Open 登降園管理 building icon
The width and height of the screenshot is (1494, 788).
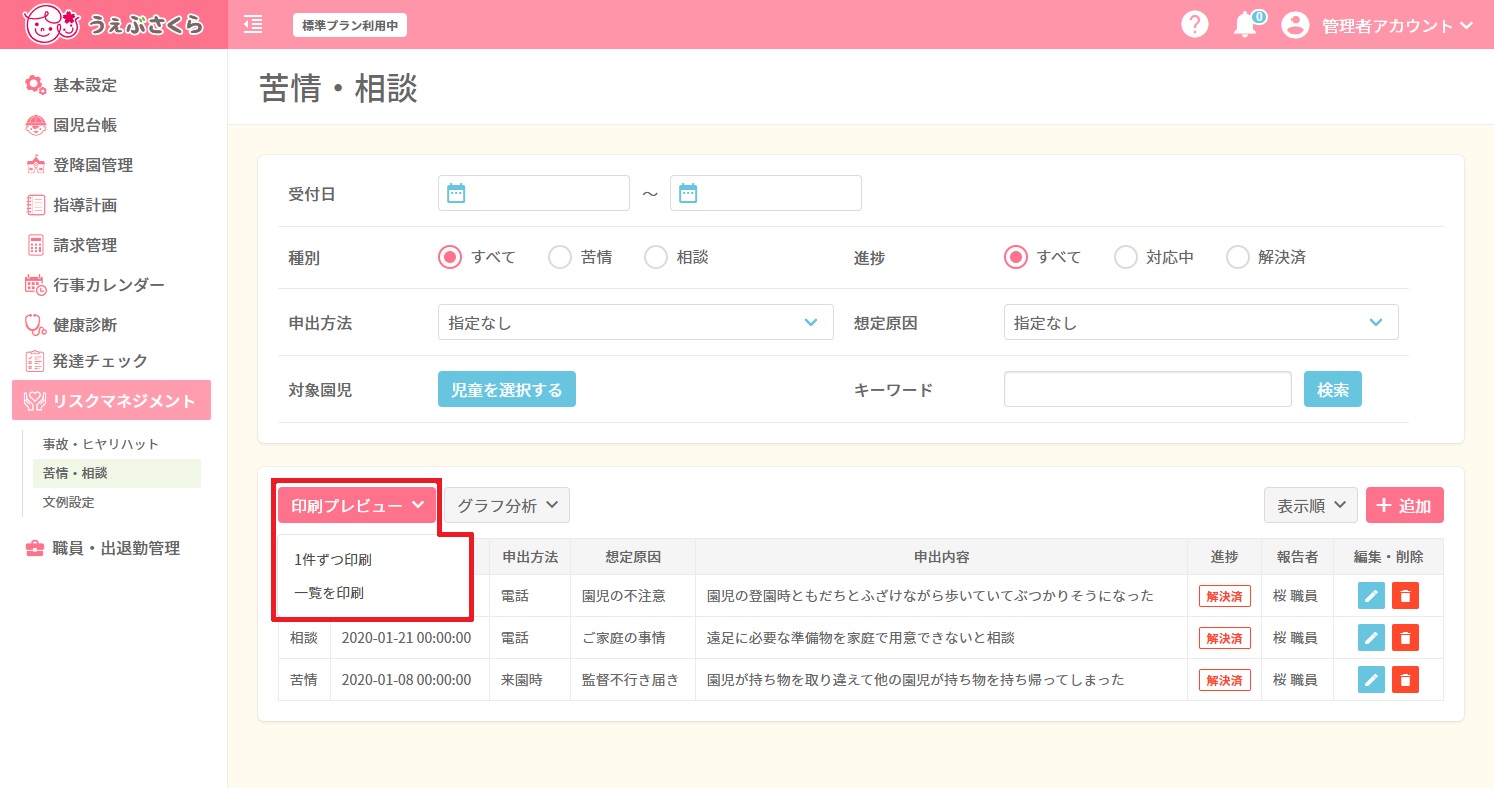[x=35, y=165]
